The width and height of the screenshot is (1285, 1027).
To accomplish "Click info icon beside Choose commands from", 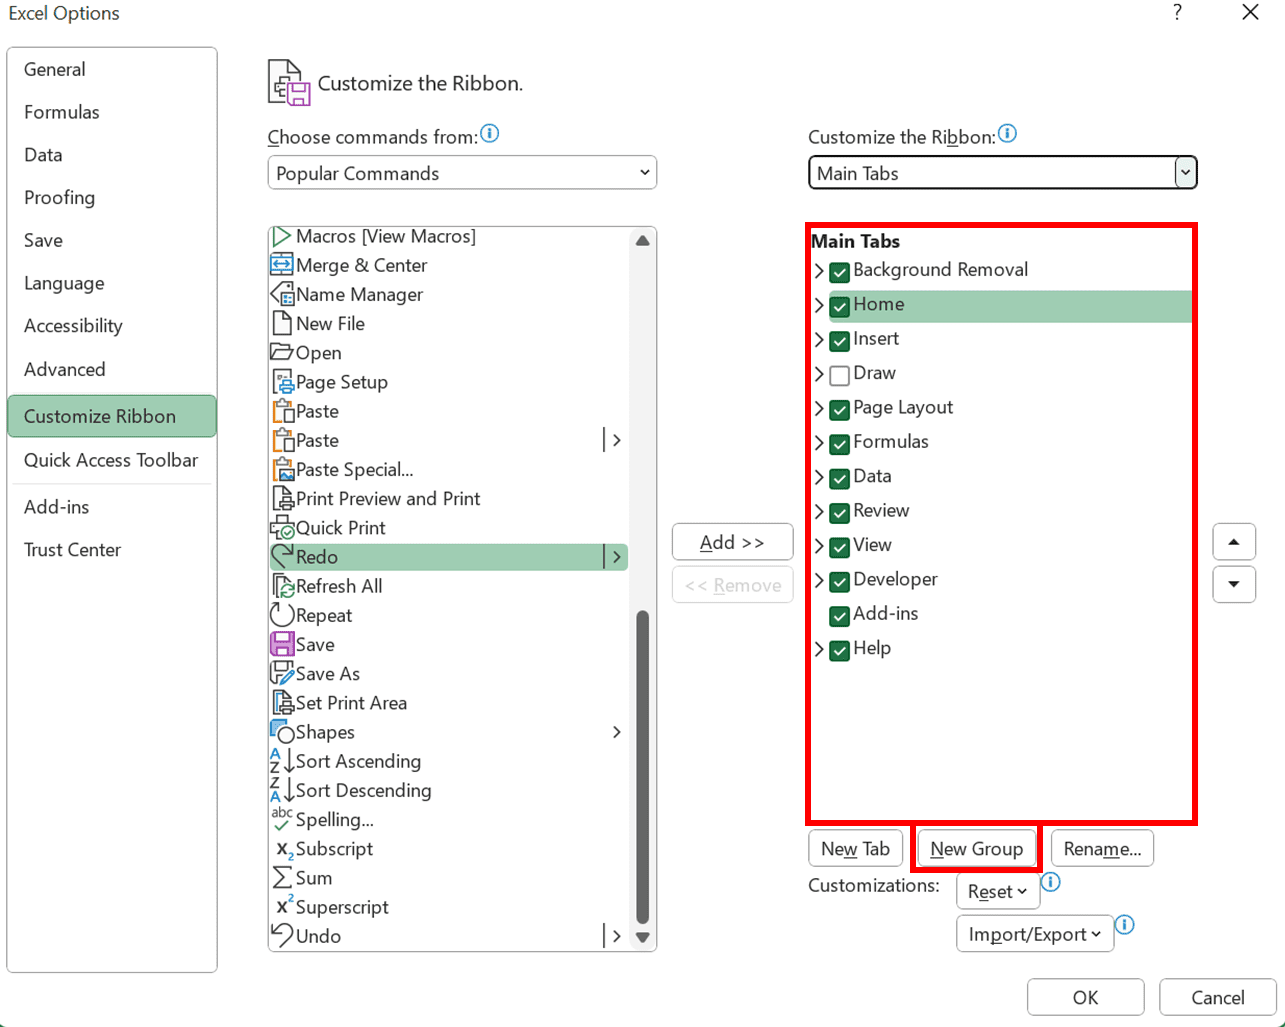I will pyautogui.click(x=489, y=133).
